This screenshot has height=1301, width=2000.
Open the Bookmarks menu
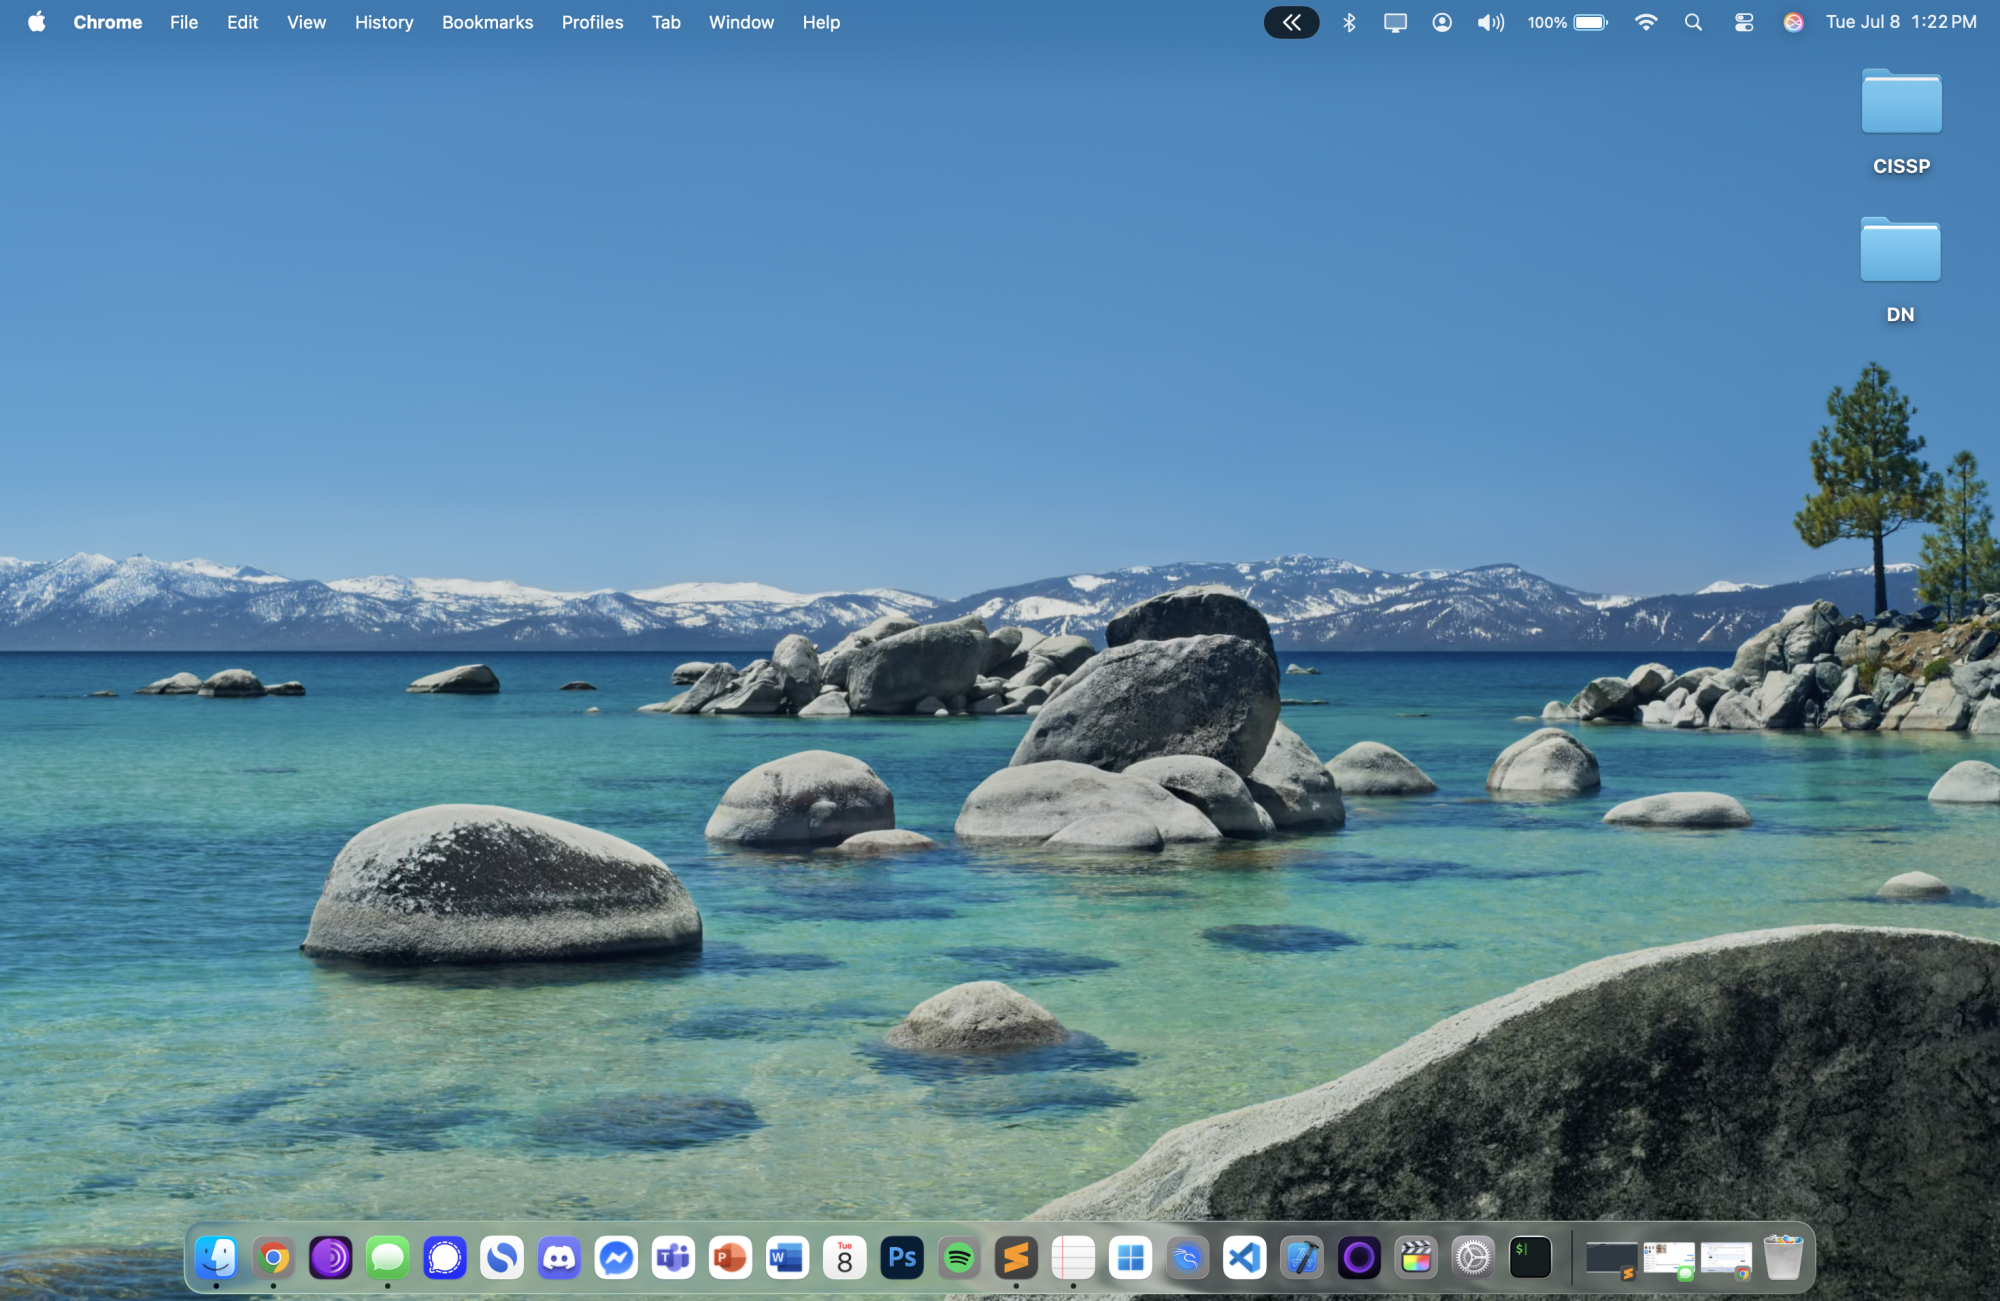[x=487, y=22]
